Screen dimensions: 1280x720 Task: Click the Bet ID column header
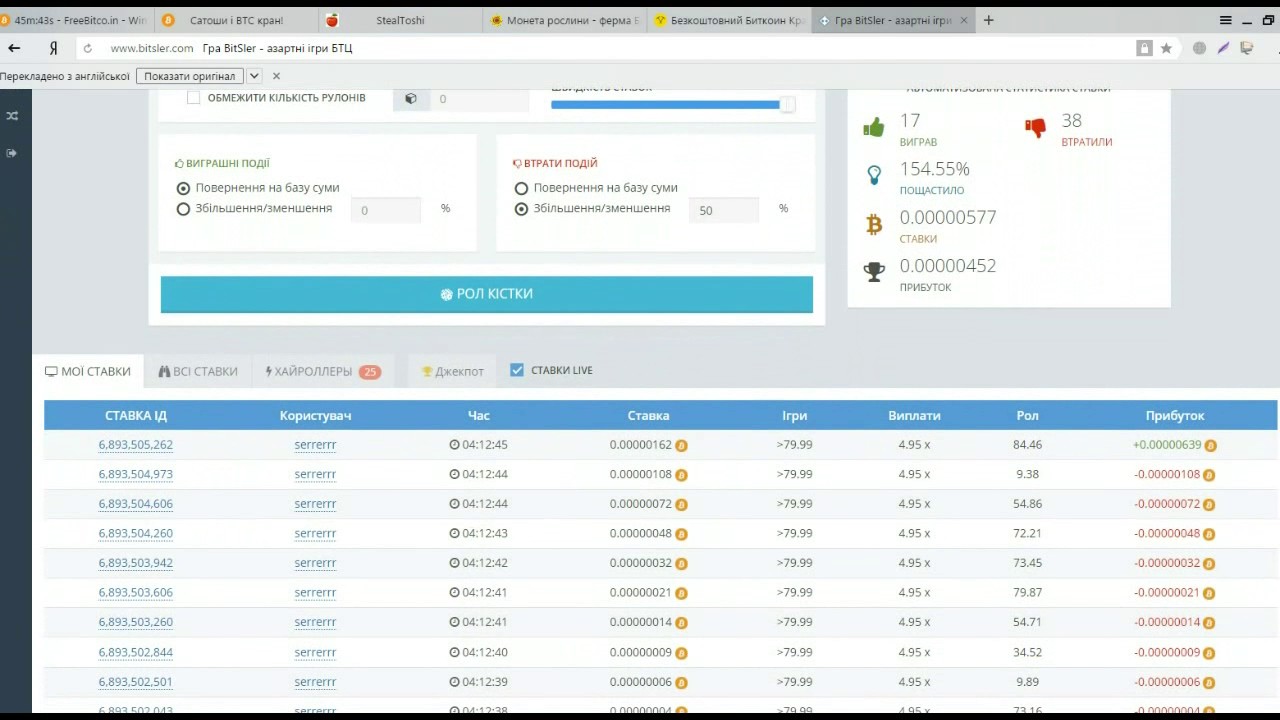tap(136, 415)
